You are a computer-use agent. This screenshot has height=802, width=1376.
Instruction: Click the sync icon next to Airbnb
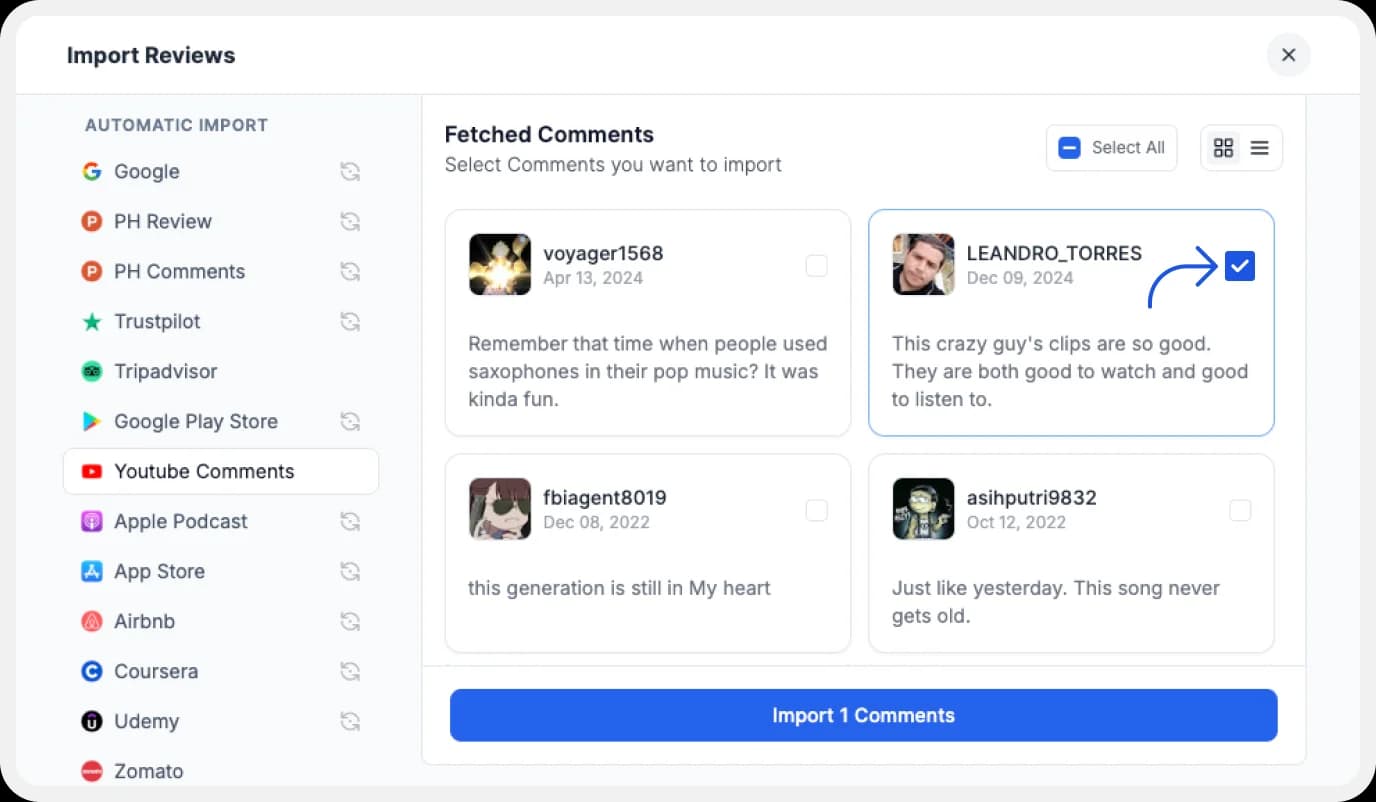[350, 621]
